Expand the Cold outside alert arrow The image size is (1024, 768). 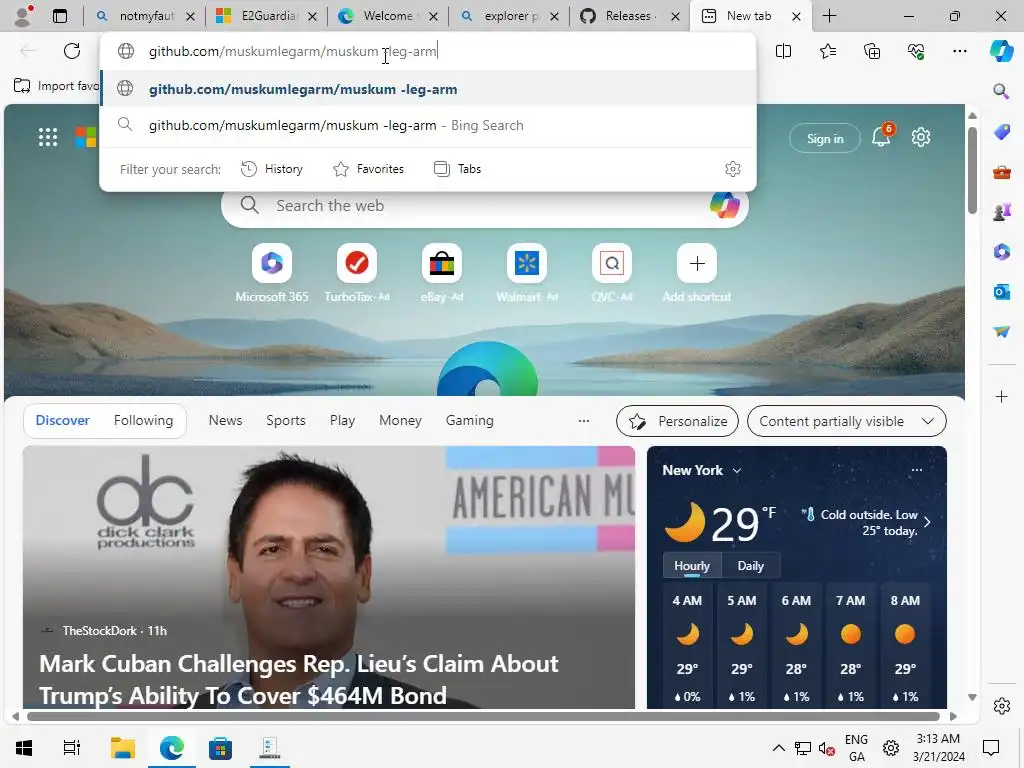click(927, 522)
